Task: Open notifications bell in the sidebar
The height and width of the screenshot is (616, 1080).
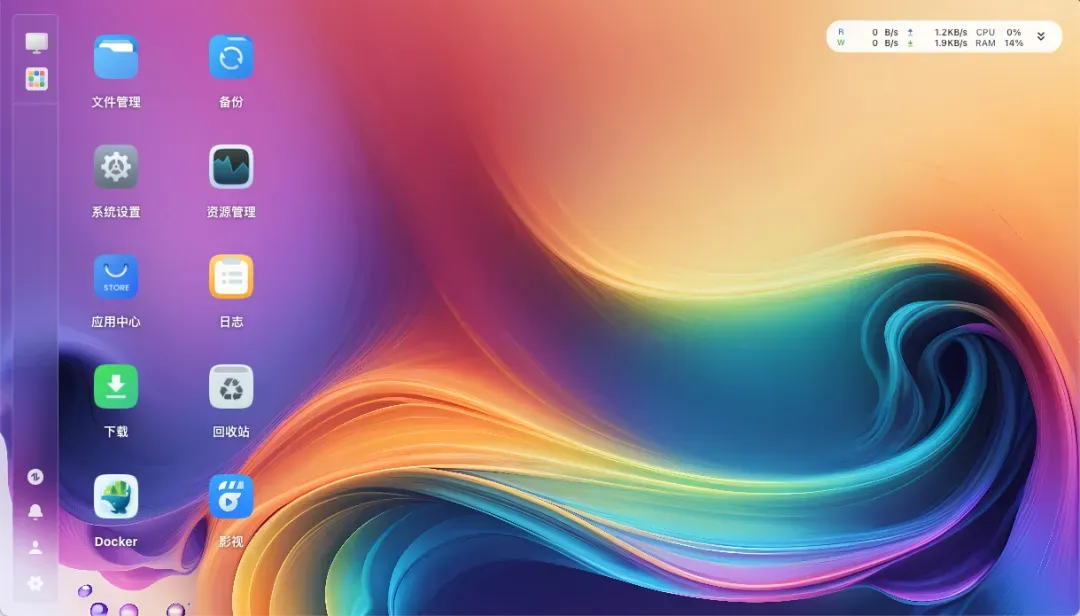Action: 35,512
